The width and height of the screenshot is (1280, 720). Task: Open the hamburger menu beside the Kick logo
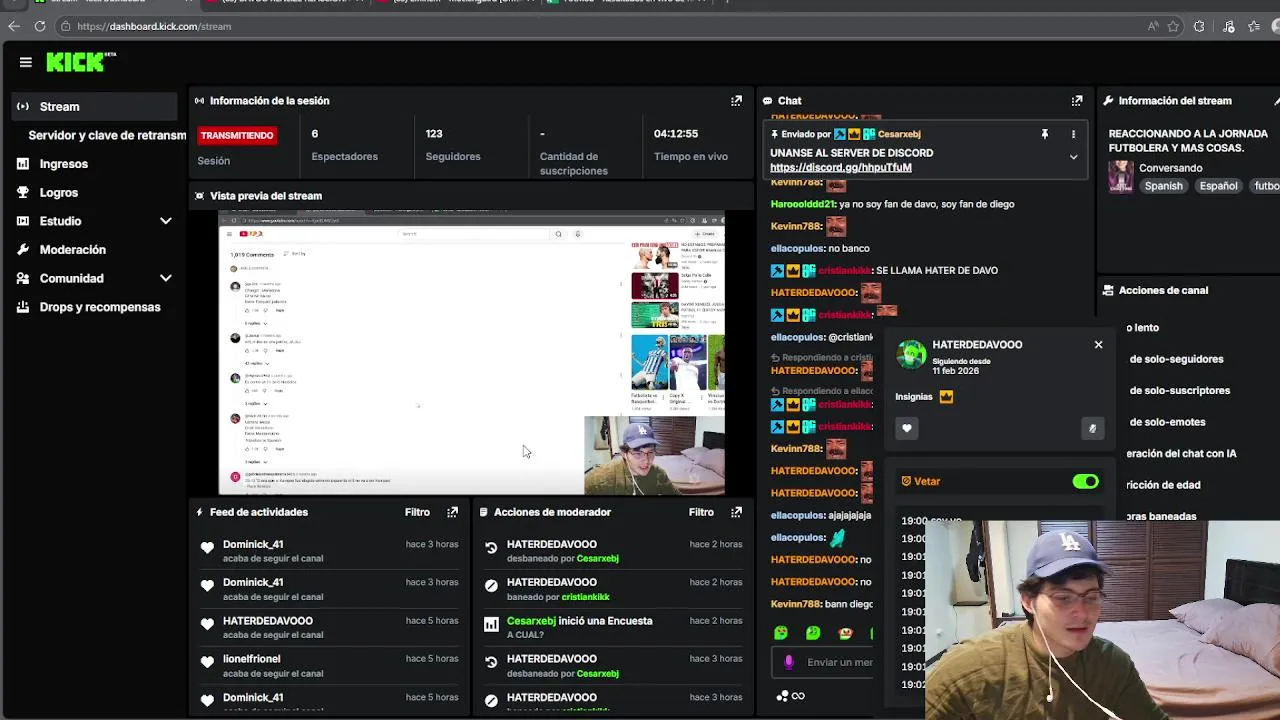click(25, 62)
